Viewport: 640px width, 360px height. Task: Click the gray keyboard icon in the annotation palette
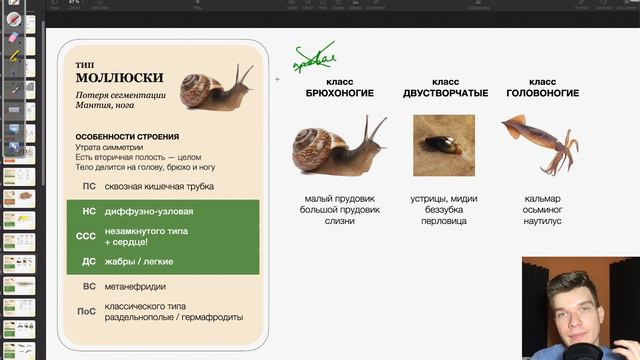14,109
